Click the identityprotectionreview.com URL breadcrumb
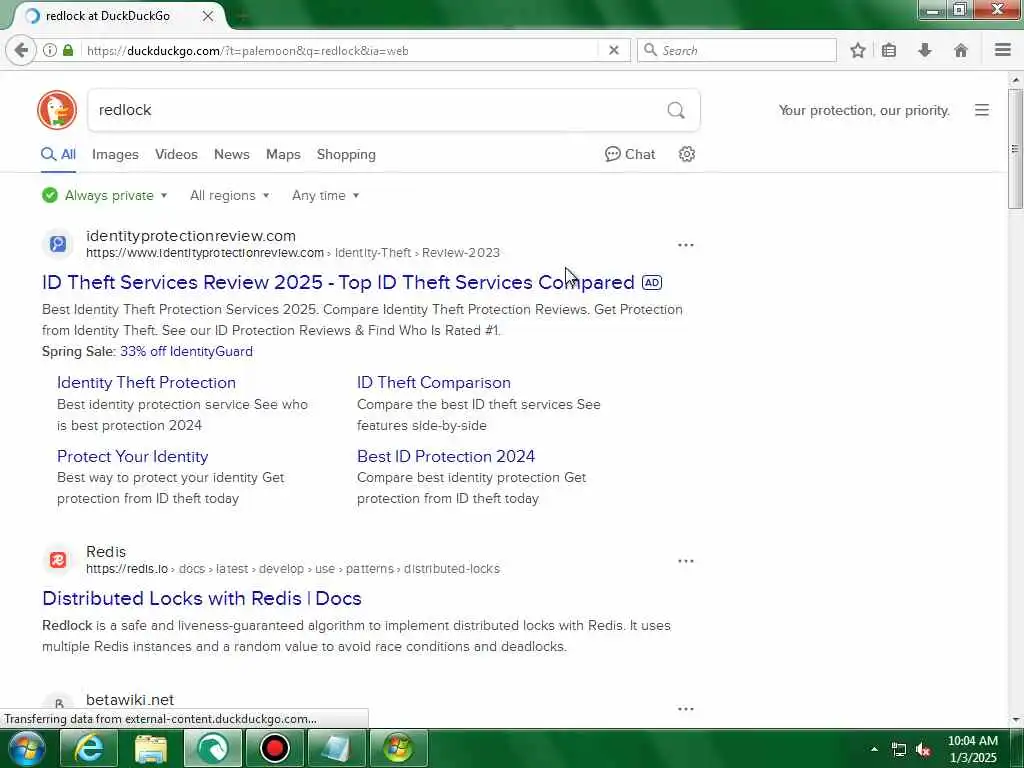Screen dimensions: 1024x768 click(x=293, y=253)
